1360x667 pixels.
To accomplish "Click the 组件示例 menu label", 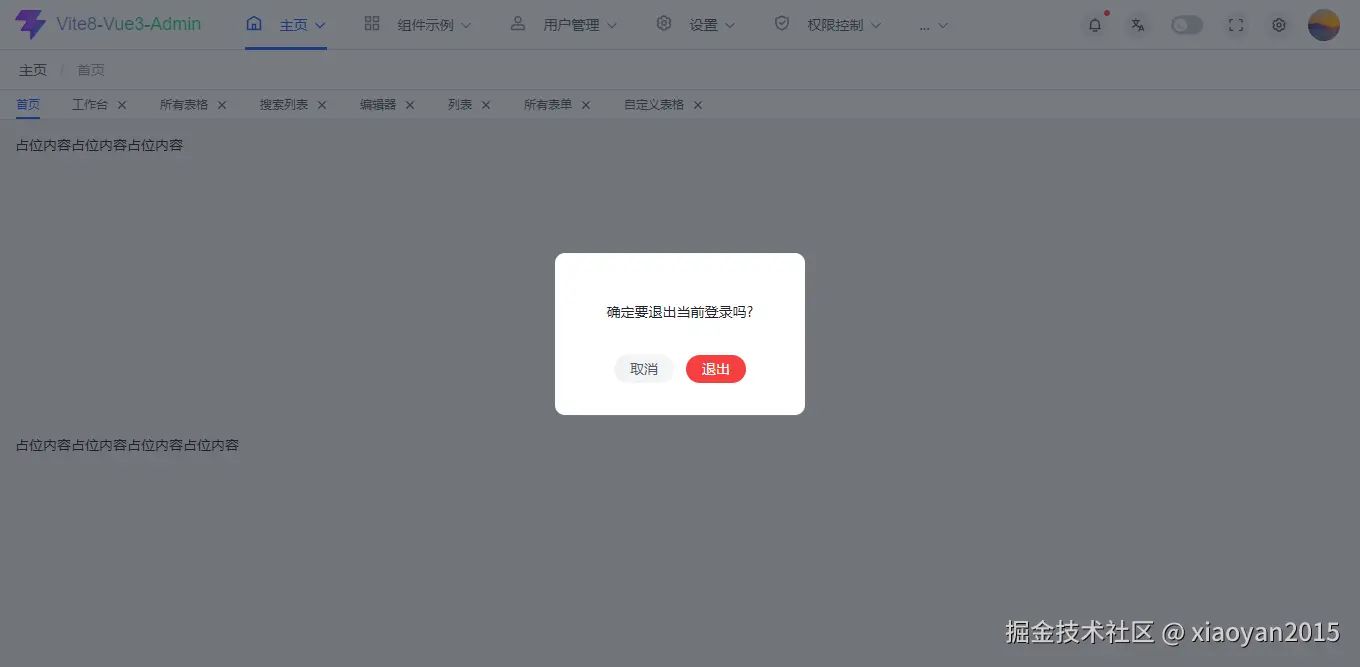I will 426,25.
